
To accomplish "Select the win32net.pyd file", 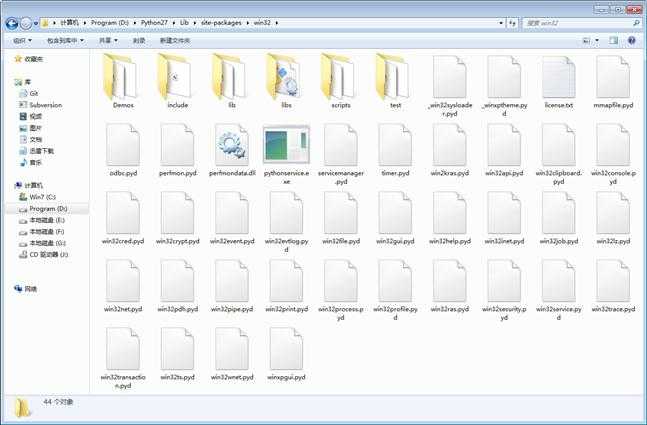I will point(123,286).
